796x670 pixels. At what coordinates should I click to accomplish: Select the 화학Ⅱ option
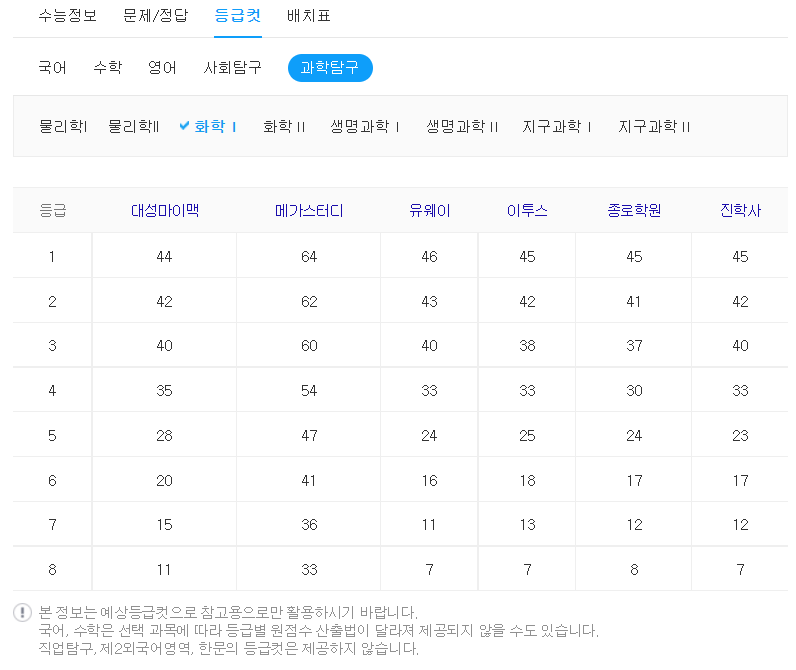point(284,126)
